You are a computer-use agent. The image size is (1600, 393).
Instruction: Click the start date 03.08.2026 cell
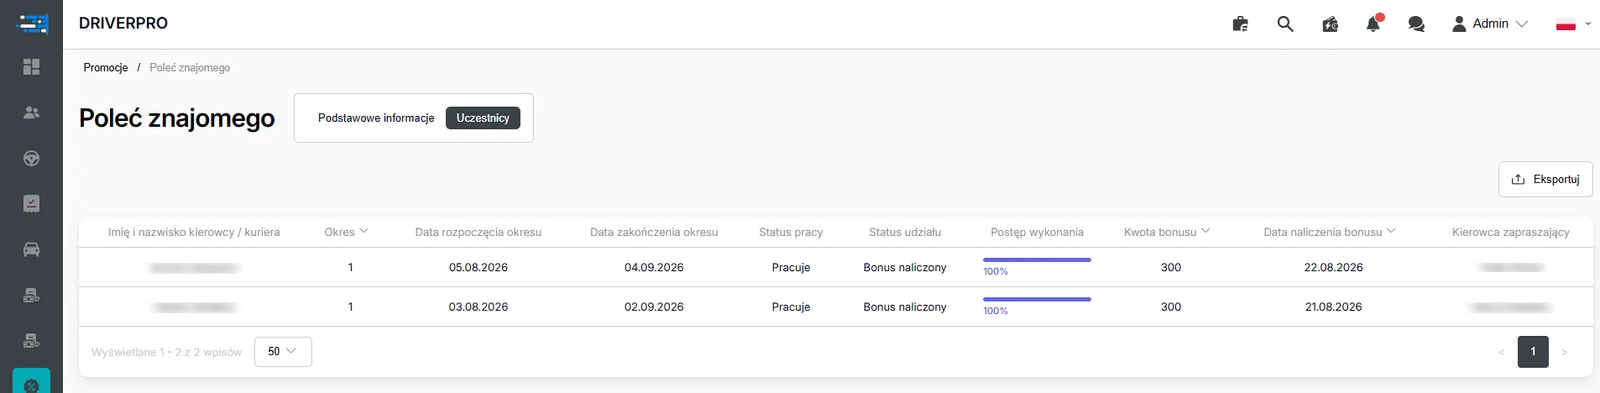[478, 307]
